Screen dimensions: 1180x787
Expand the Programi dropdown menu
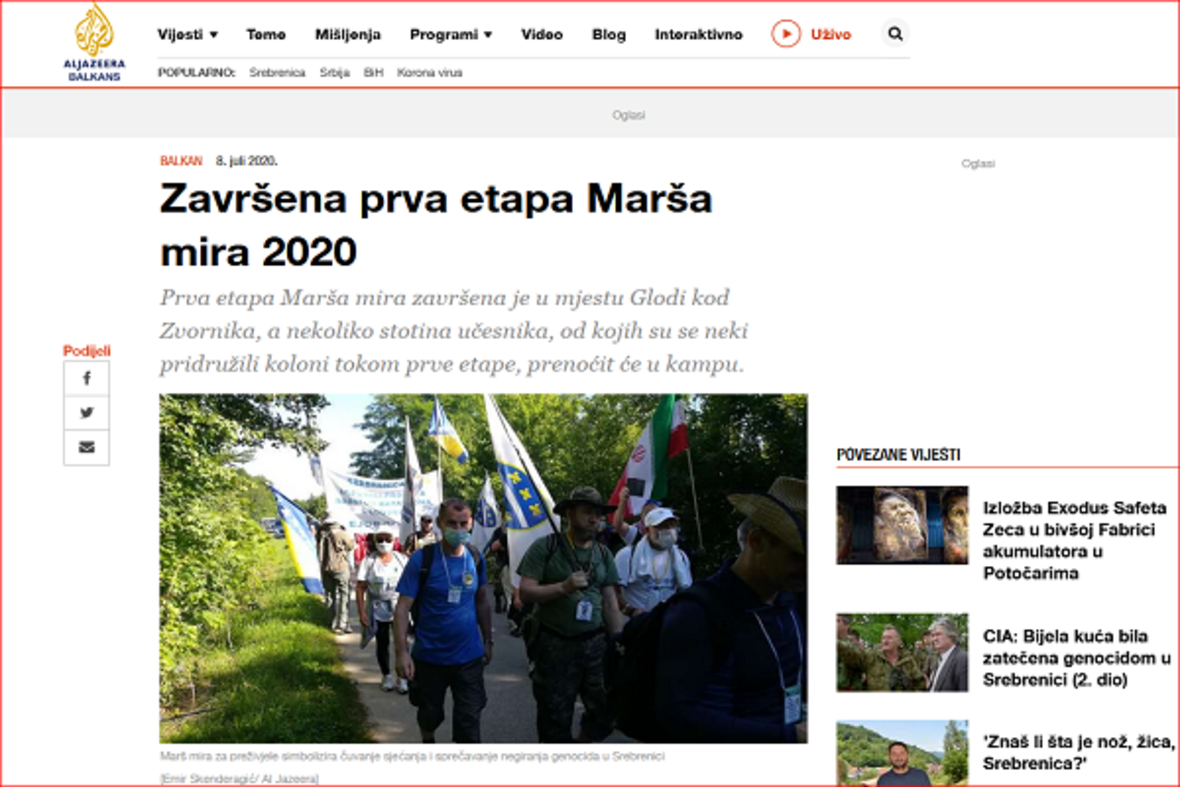pyautogui.click(x=450, y=34)
